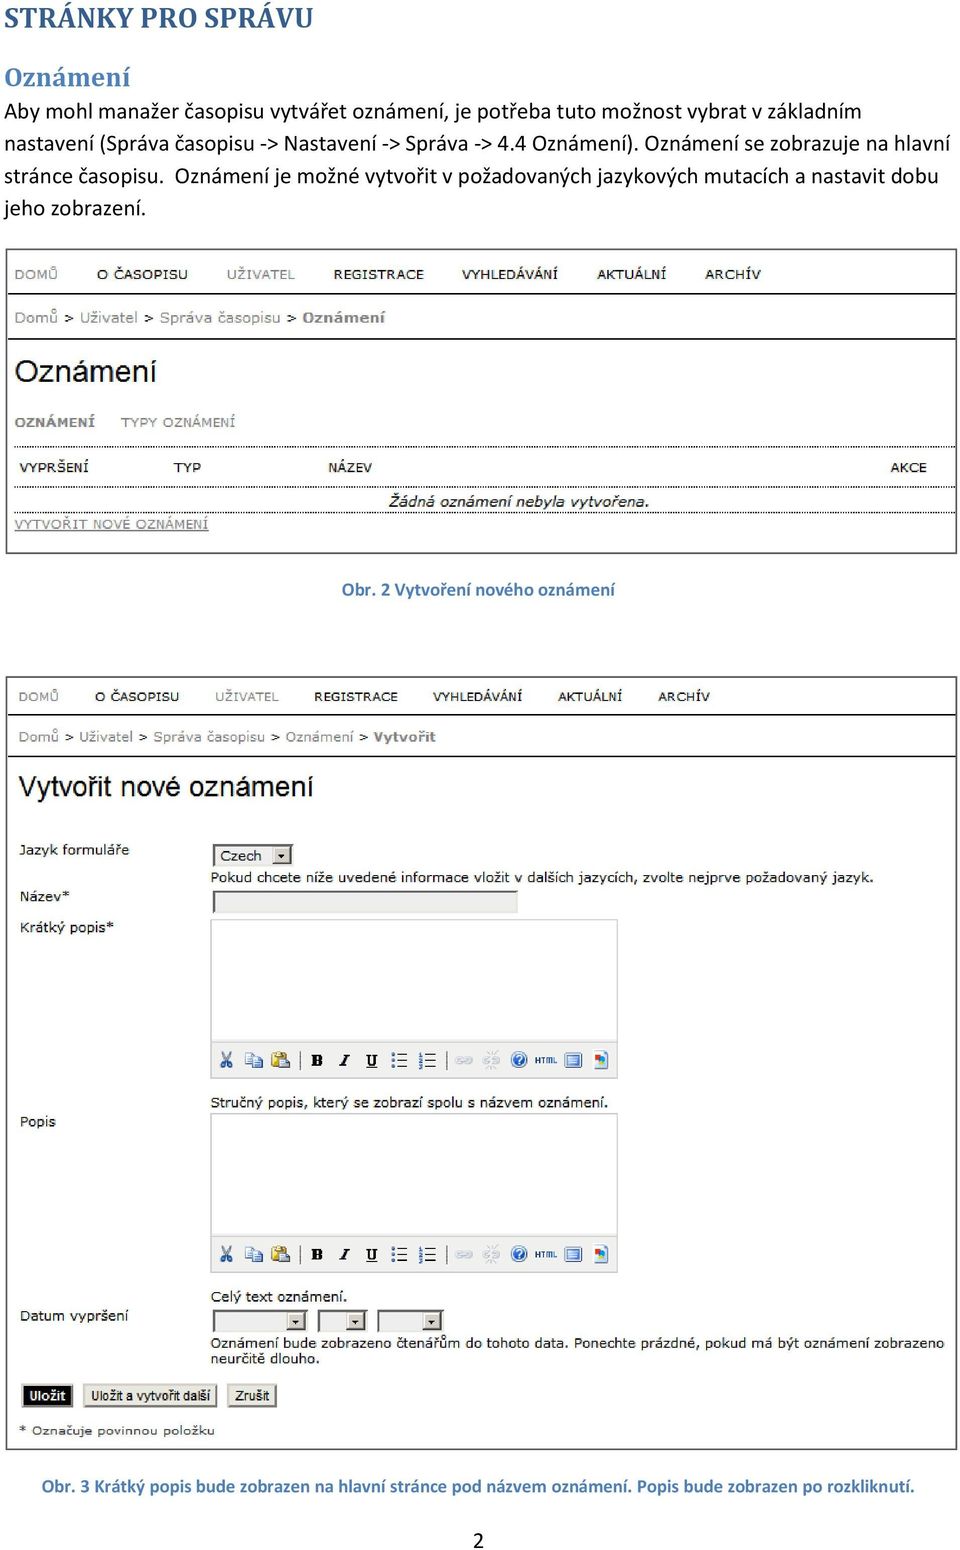Click the VYPRŠENÍ column header
This screenshot has width=960, height=1550.
pos(54,467)
